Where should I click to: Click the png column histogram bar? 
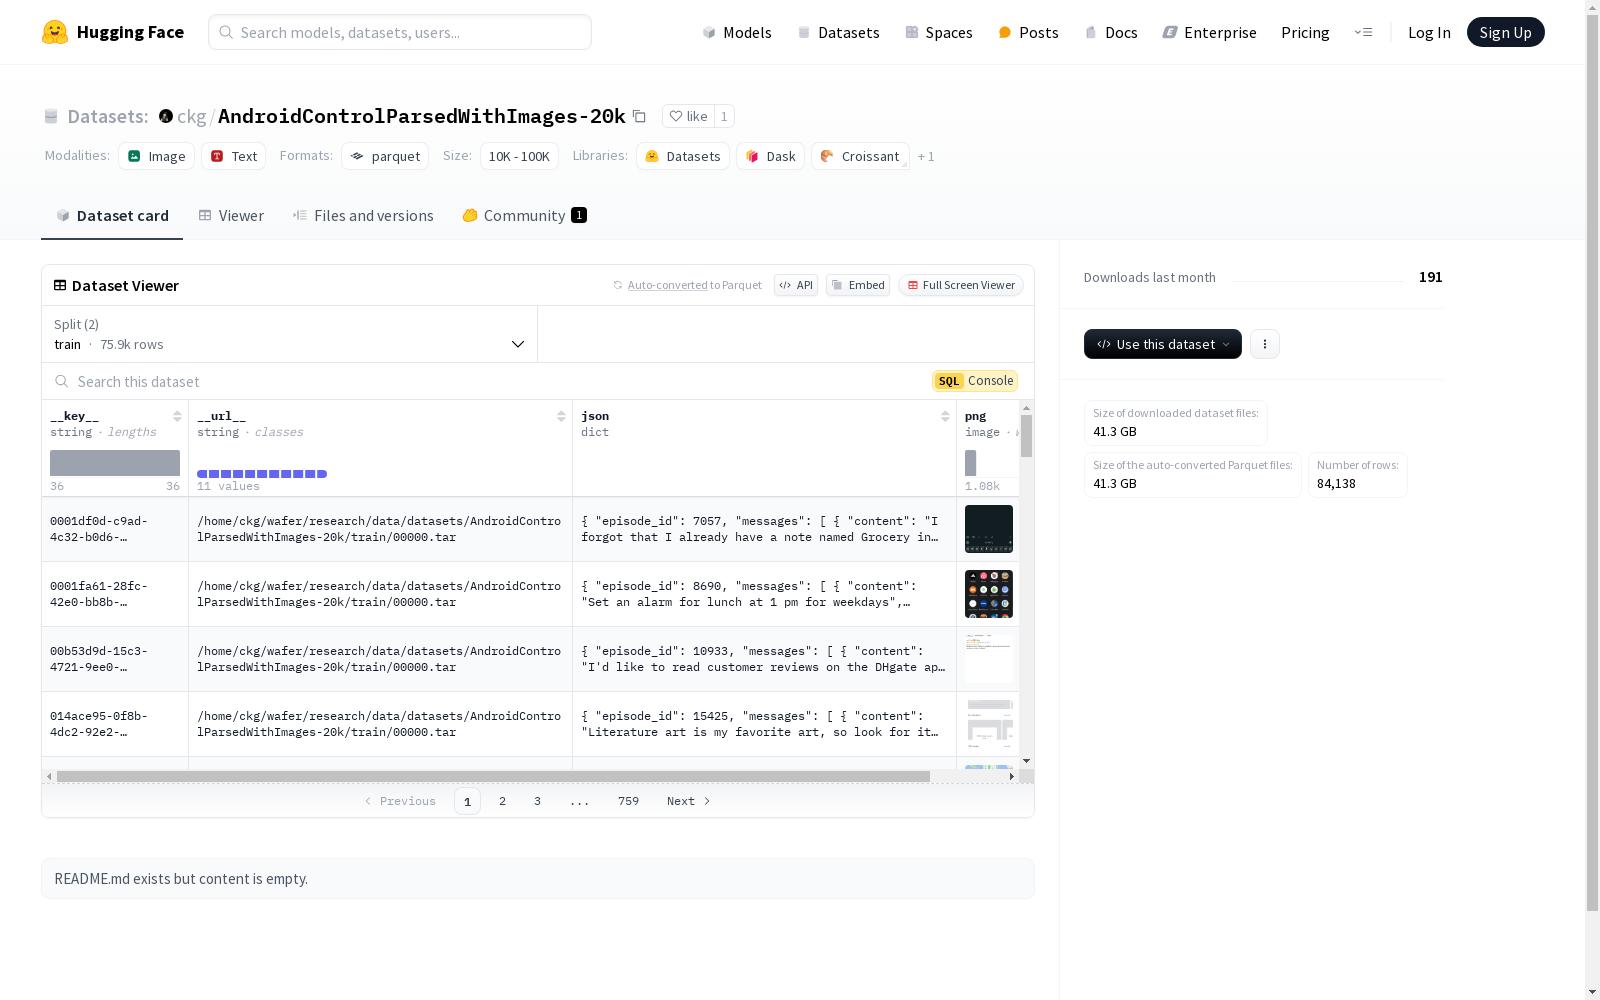[970, 463]
